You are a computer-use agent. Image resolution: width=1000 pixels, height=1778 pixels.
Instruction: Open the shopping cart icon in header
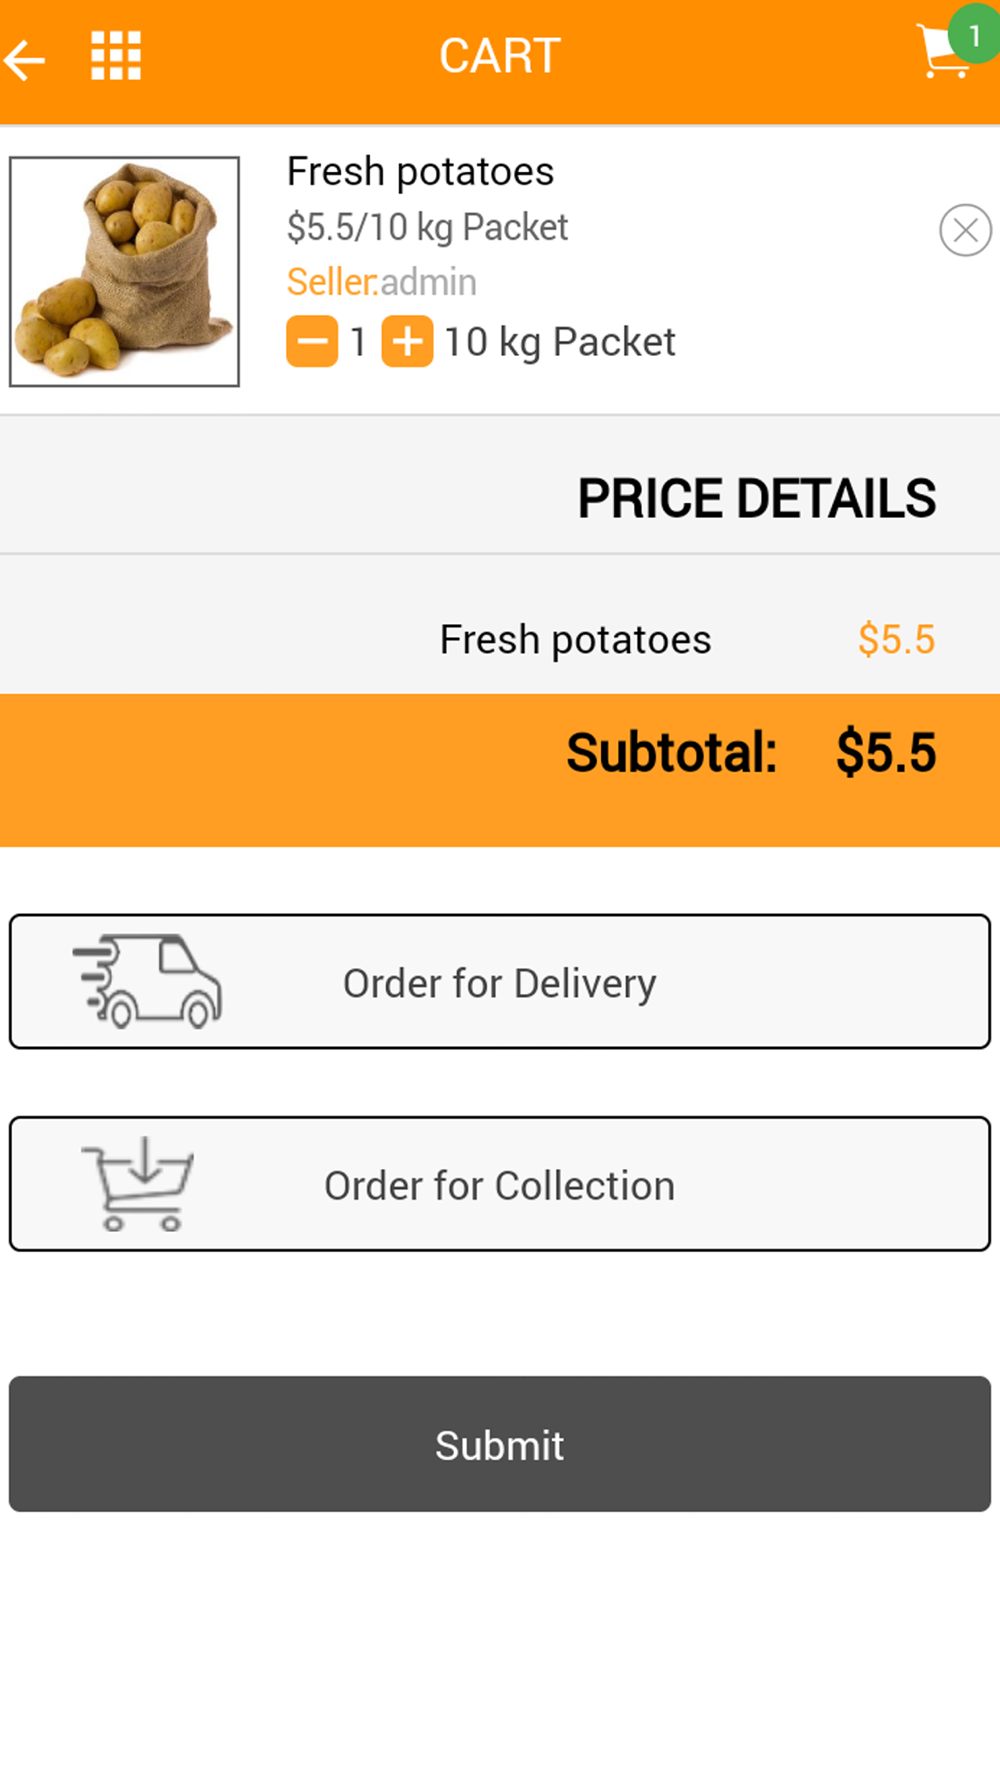pos(940,54)
